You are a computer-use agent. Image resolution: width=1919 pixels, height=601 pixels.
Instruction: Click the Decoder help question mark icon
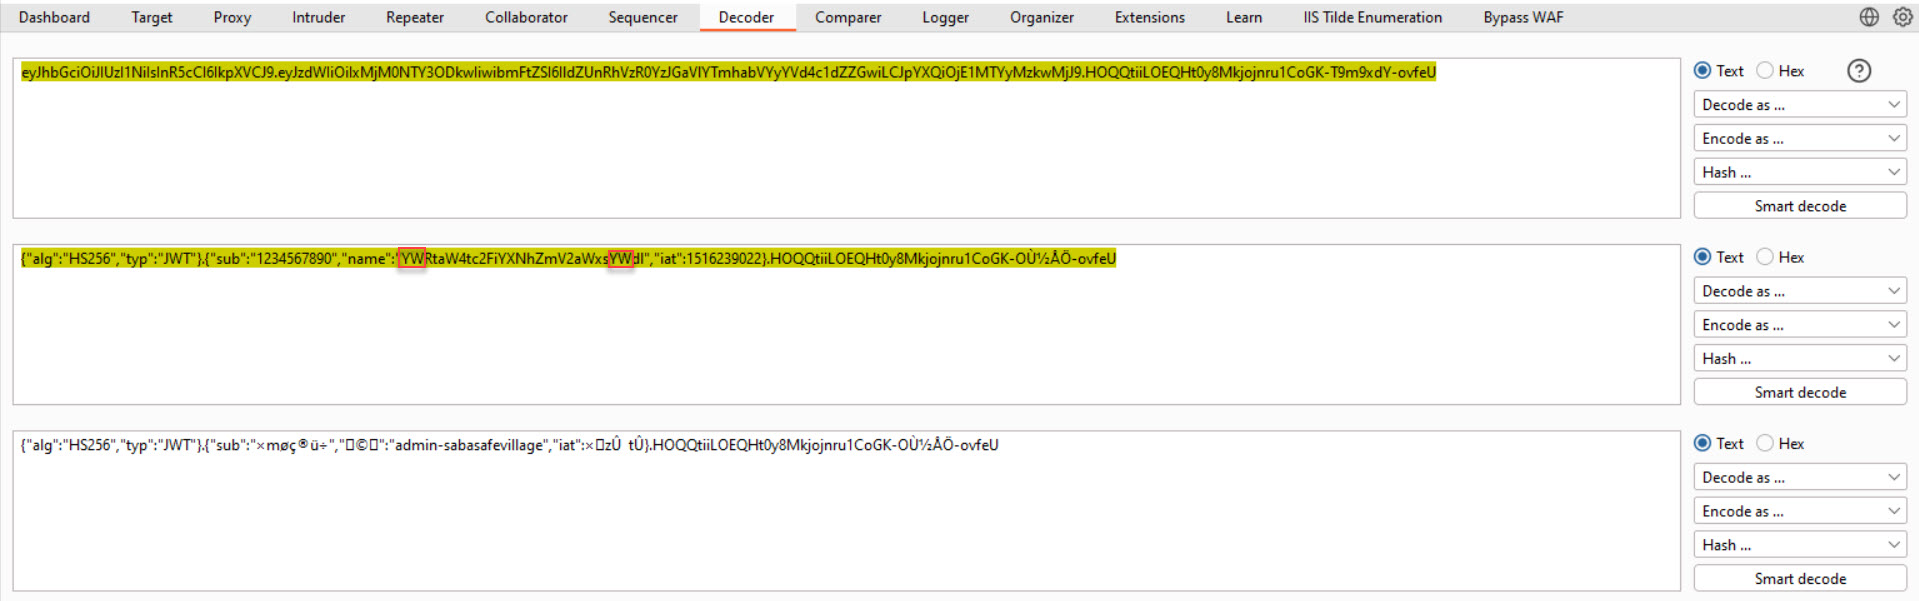[1859, 71]
